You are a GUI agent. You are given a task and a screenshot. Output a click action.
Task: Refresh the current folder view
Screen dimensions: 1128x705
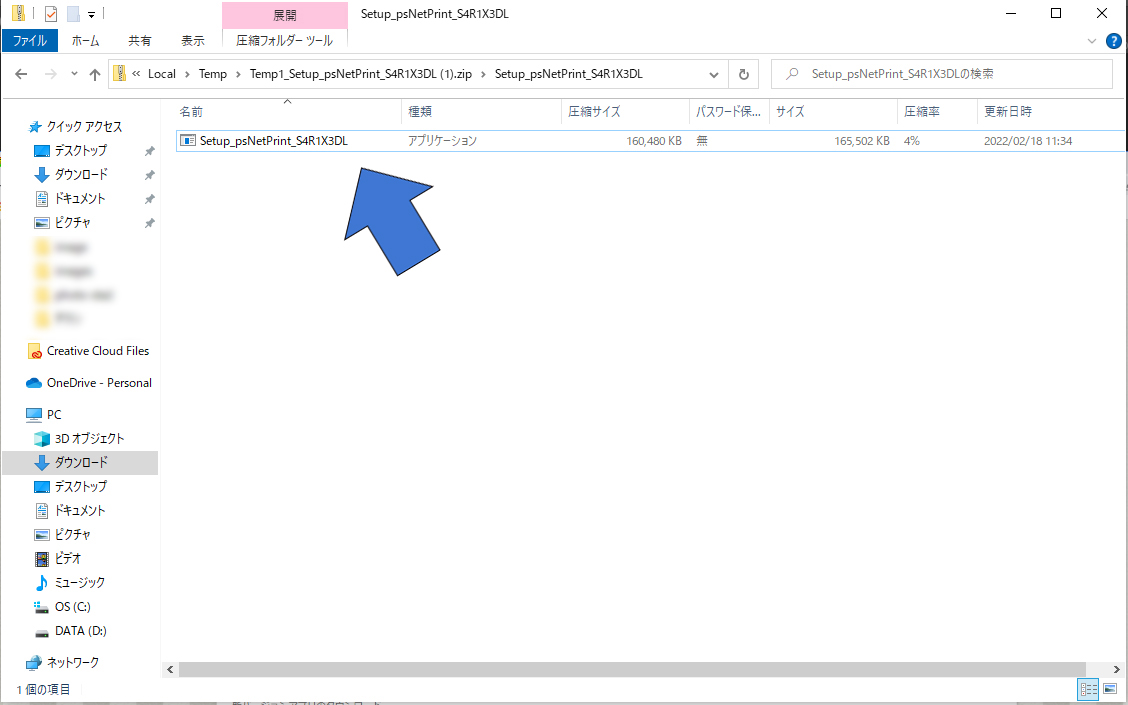(743, 74)
